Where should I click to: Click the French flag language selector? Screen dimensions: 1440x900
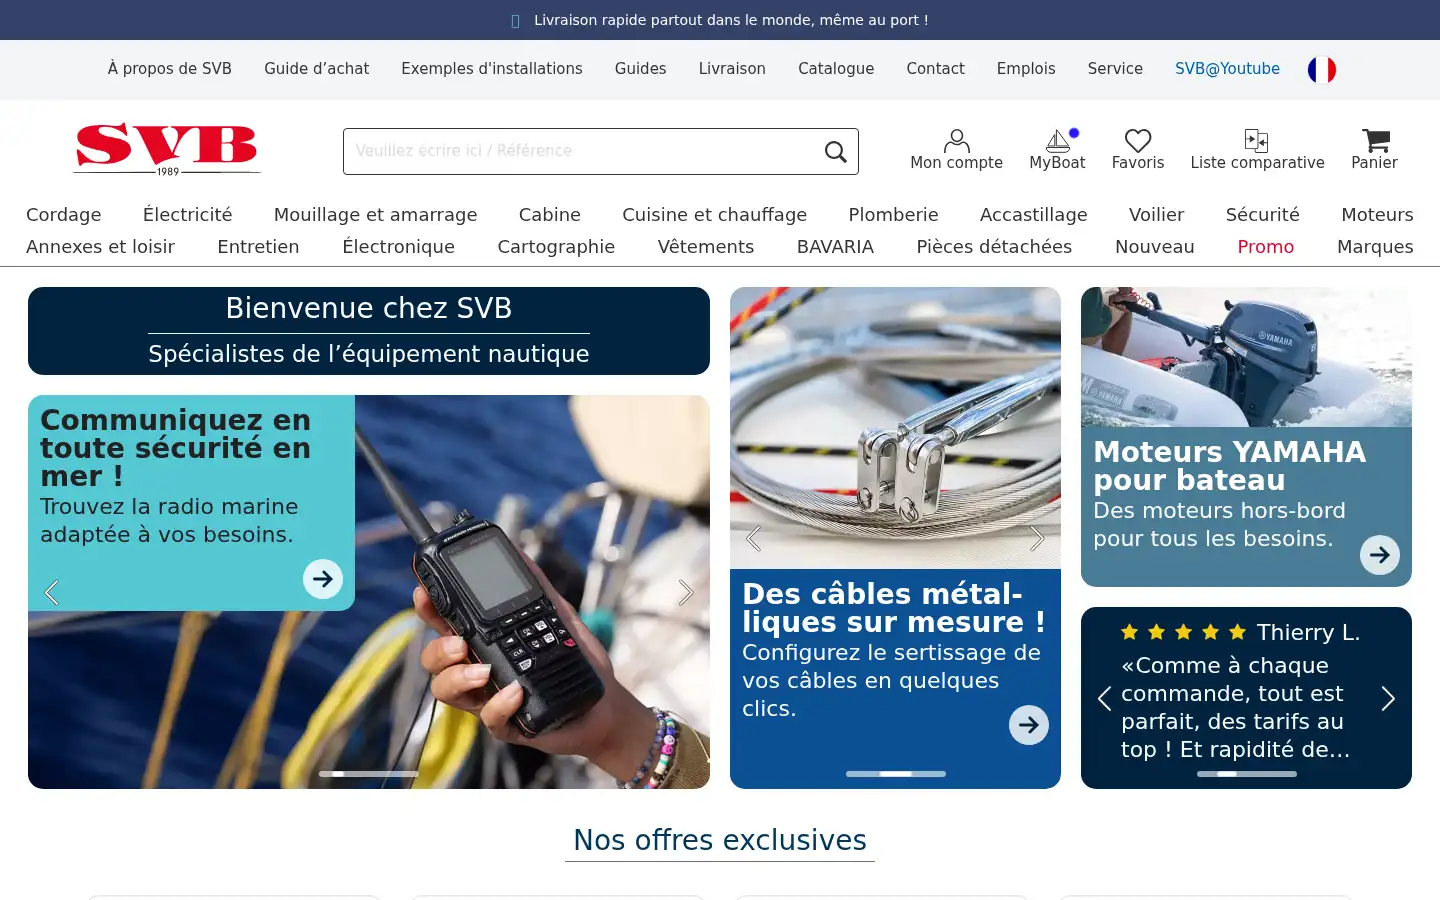1322,69
